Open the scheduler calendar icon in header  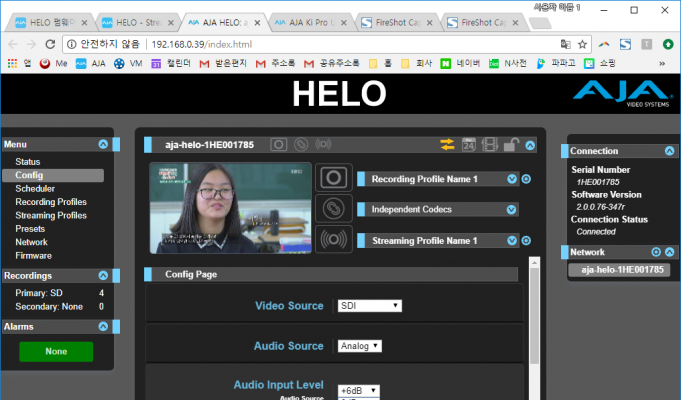point(469,144)
